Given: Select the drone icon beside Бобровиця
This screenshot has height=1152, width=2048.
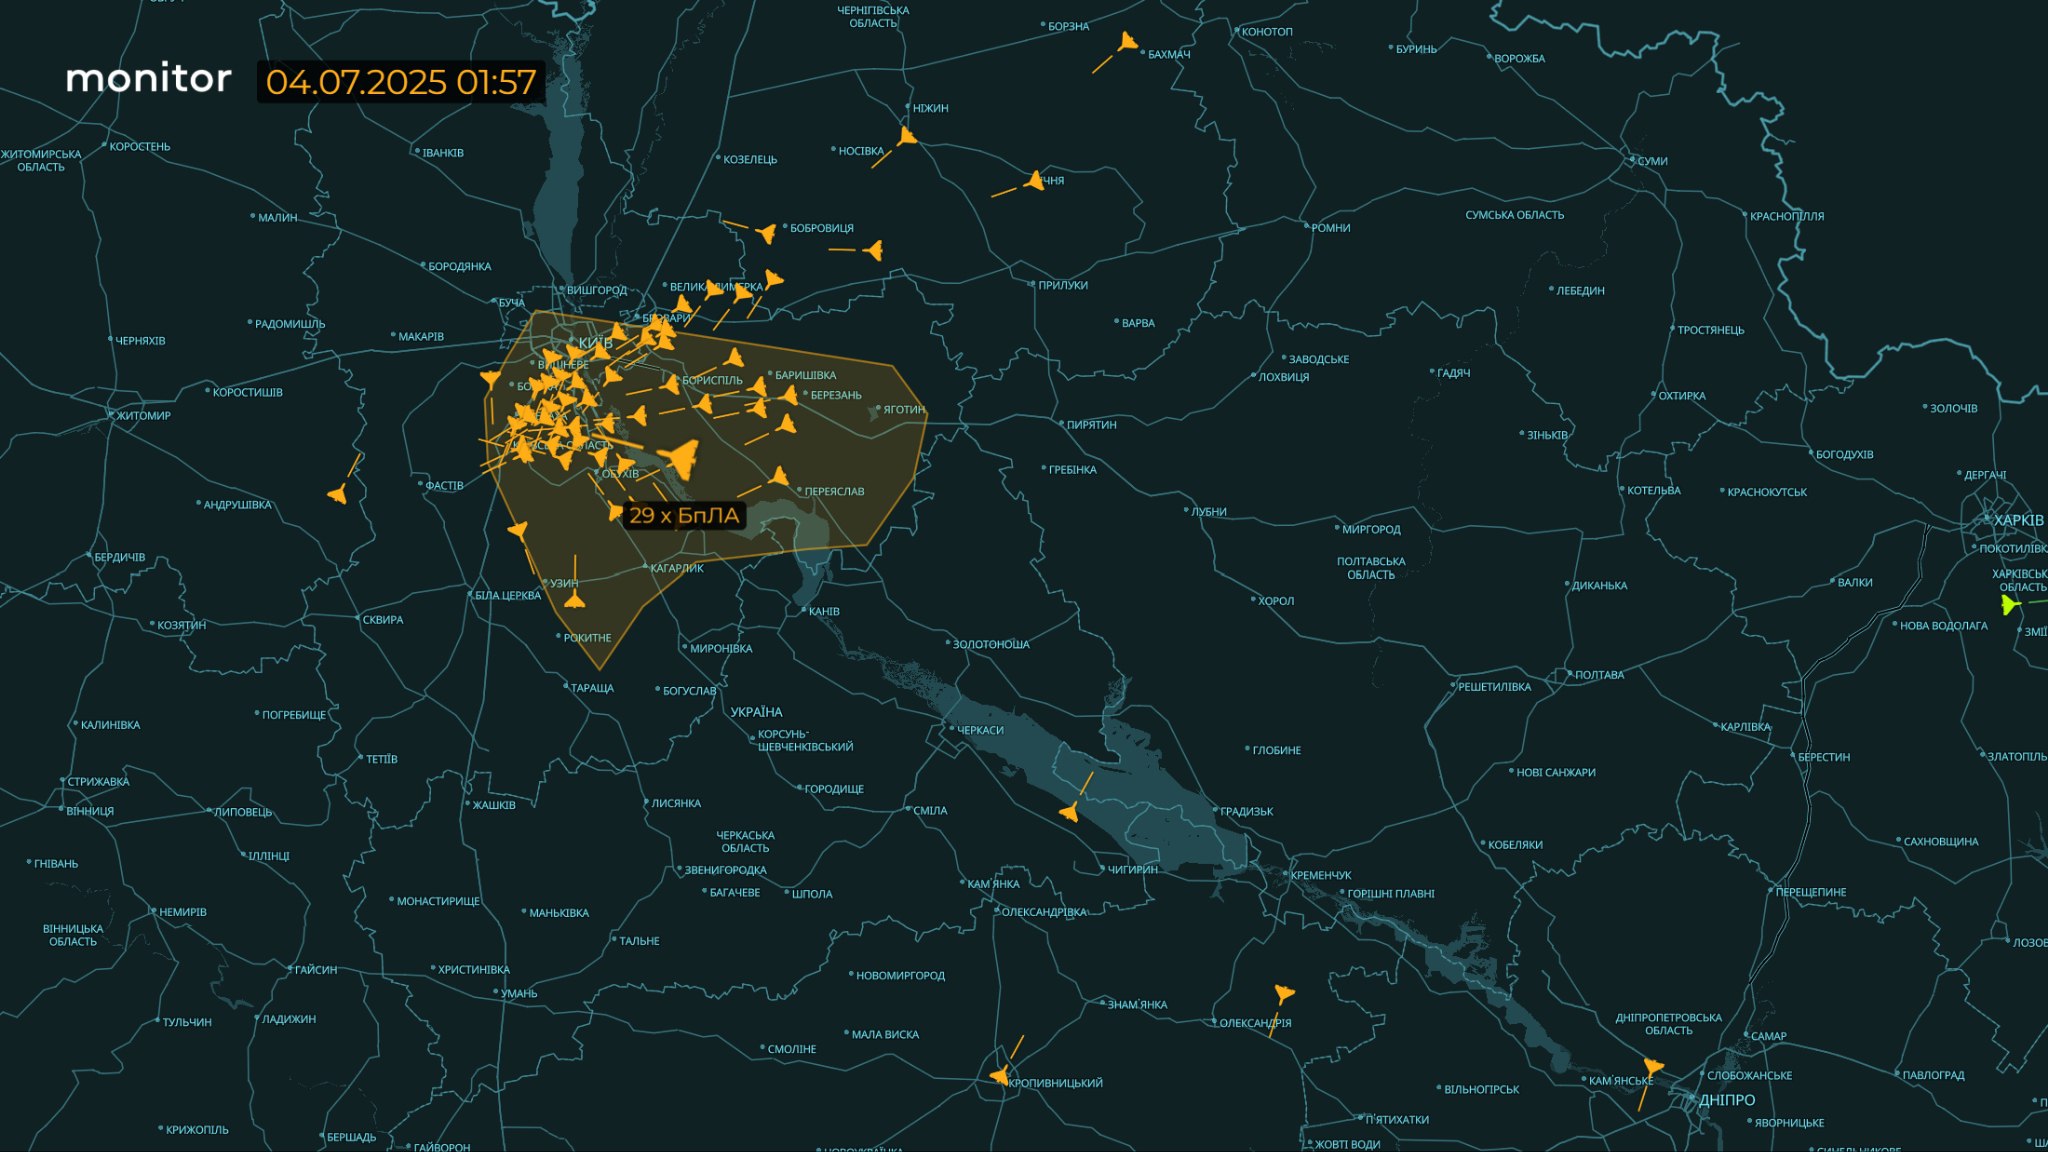Looking at the screenshot, I should tap(767, 233).
